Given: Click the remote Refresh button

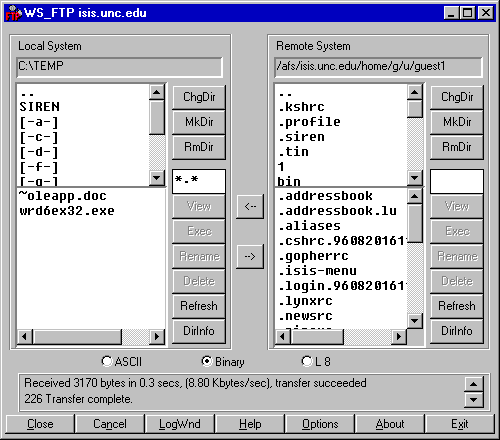Looking at the screenshot, I should coord(457,306).
